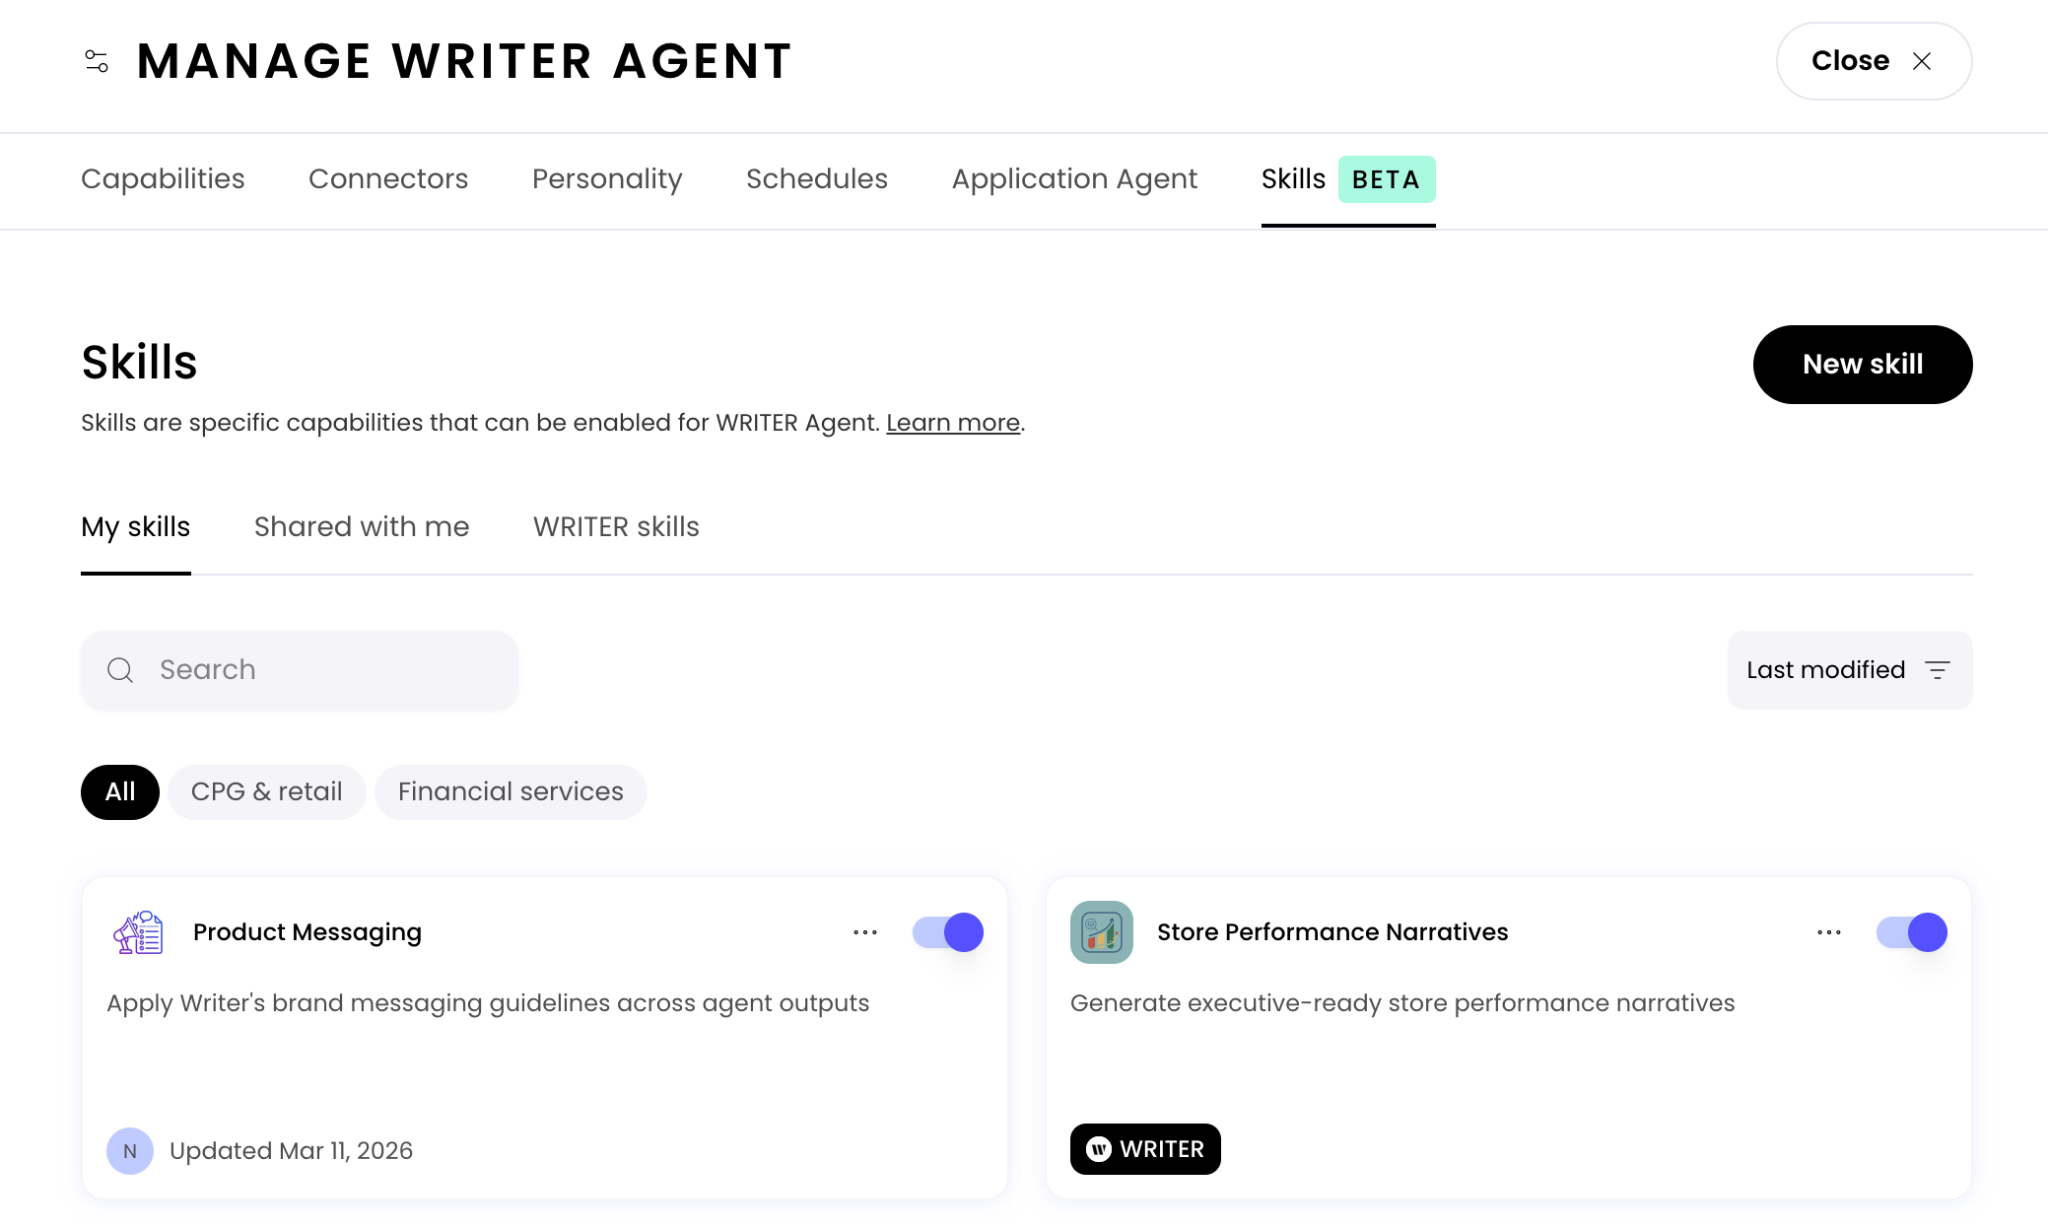Click the N user avatar
Screen dimensions: 2048x1224
point(130,1150)
